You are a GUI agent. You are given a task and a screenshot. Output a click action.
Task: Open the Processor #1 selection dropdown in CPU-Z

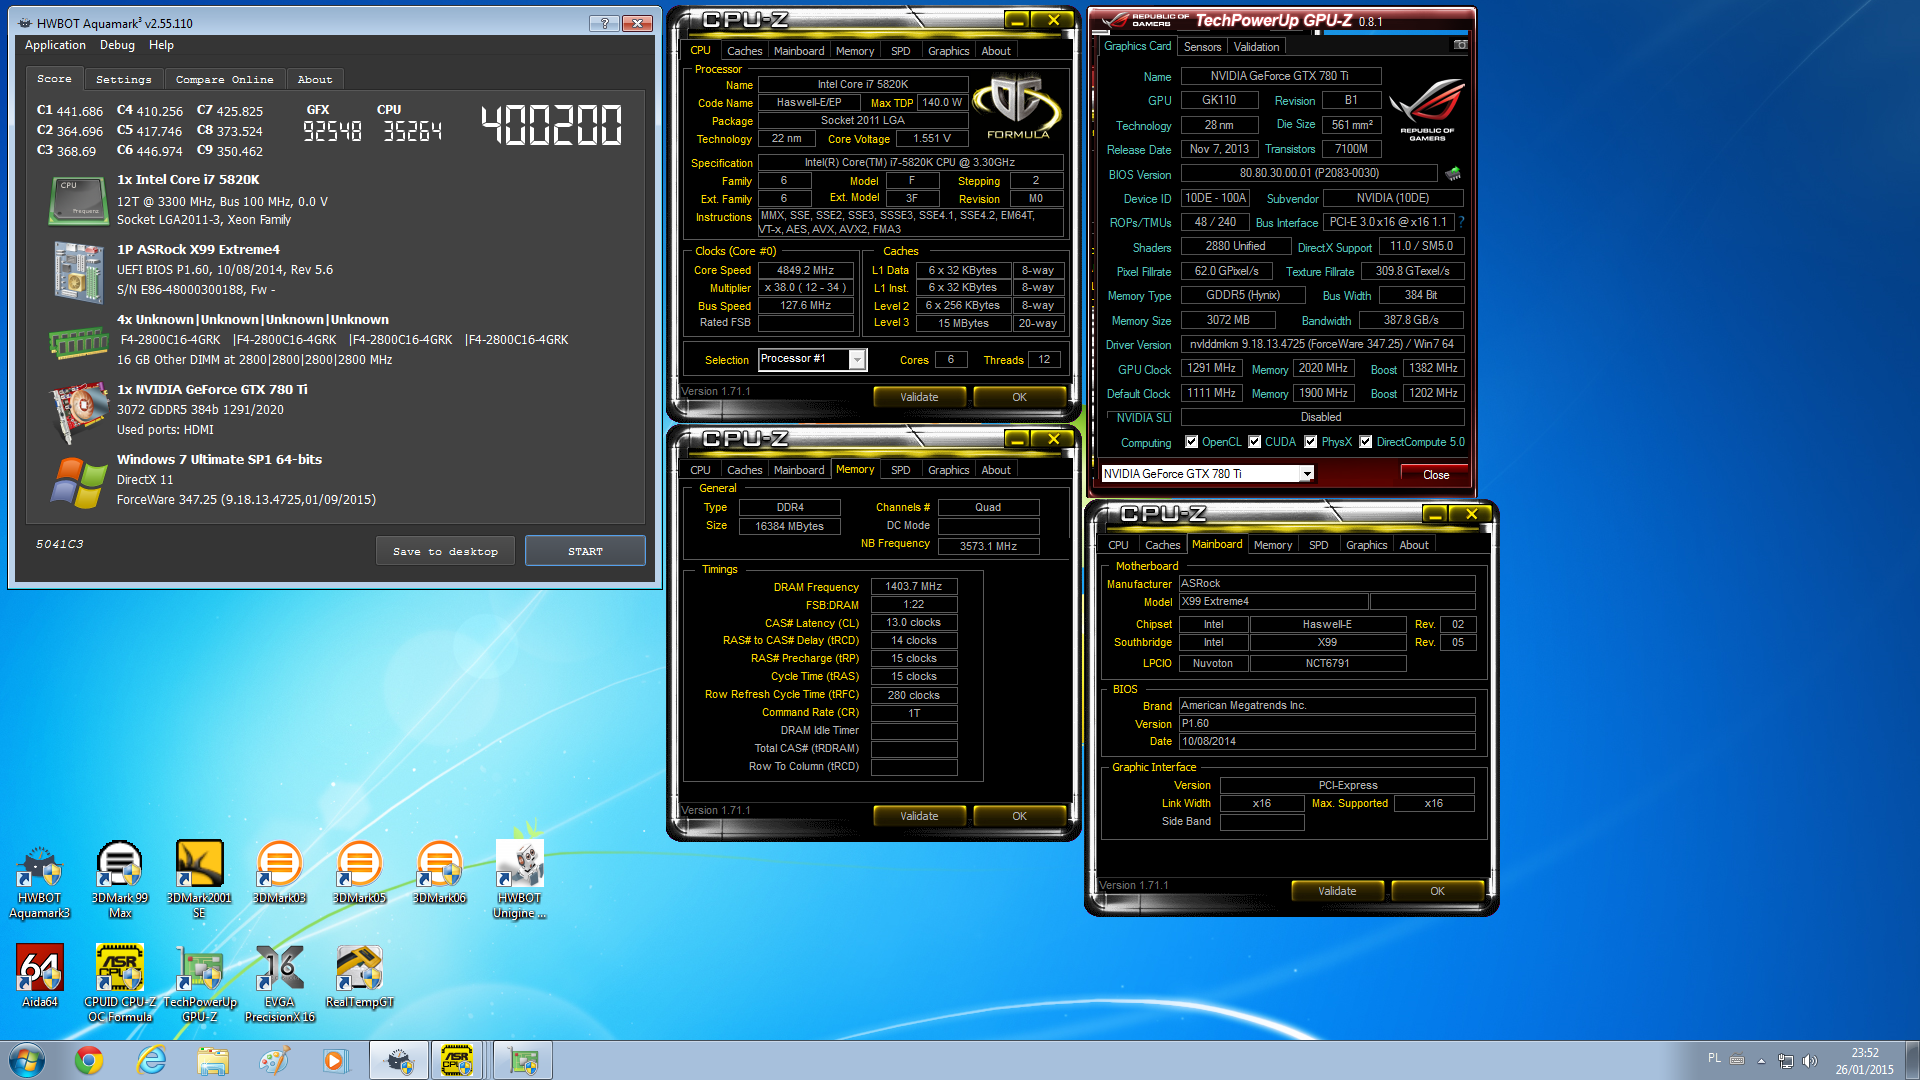(857, 359)
